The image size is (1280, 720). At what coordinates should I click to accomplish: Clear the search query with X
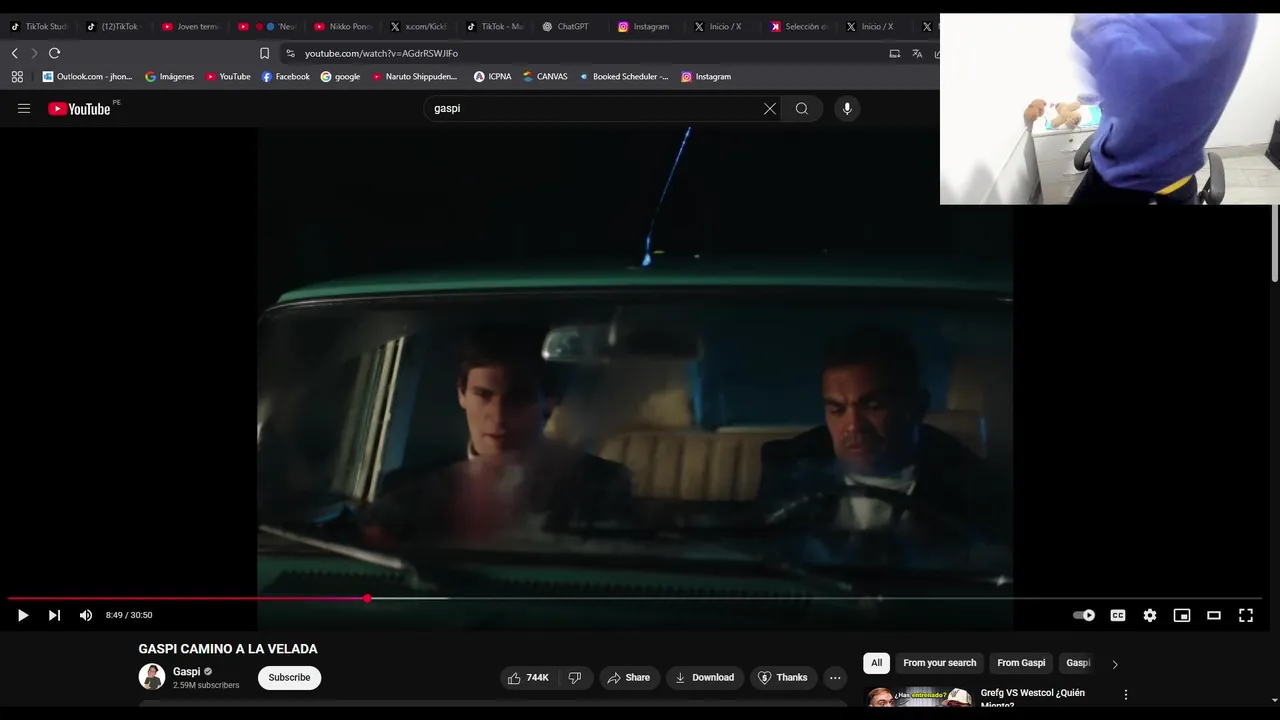coord(770,108)
